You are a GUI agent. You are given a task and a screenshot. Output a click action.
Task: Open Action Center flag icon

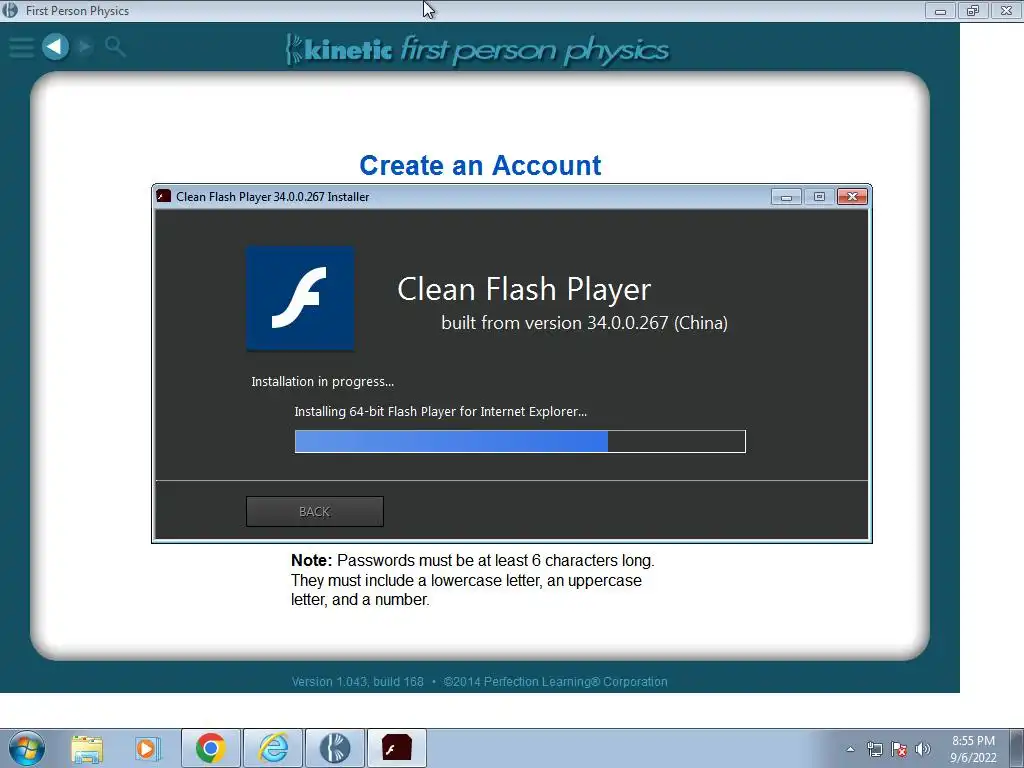coord(899,749)
